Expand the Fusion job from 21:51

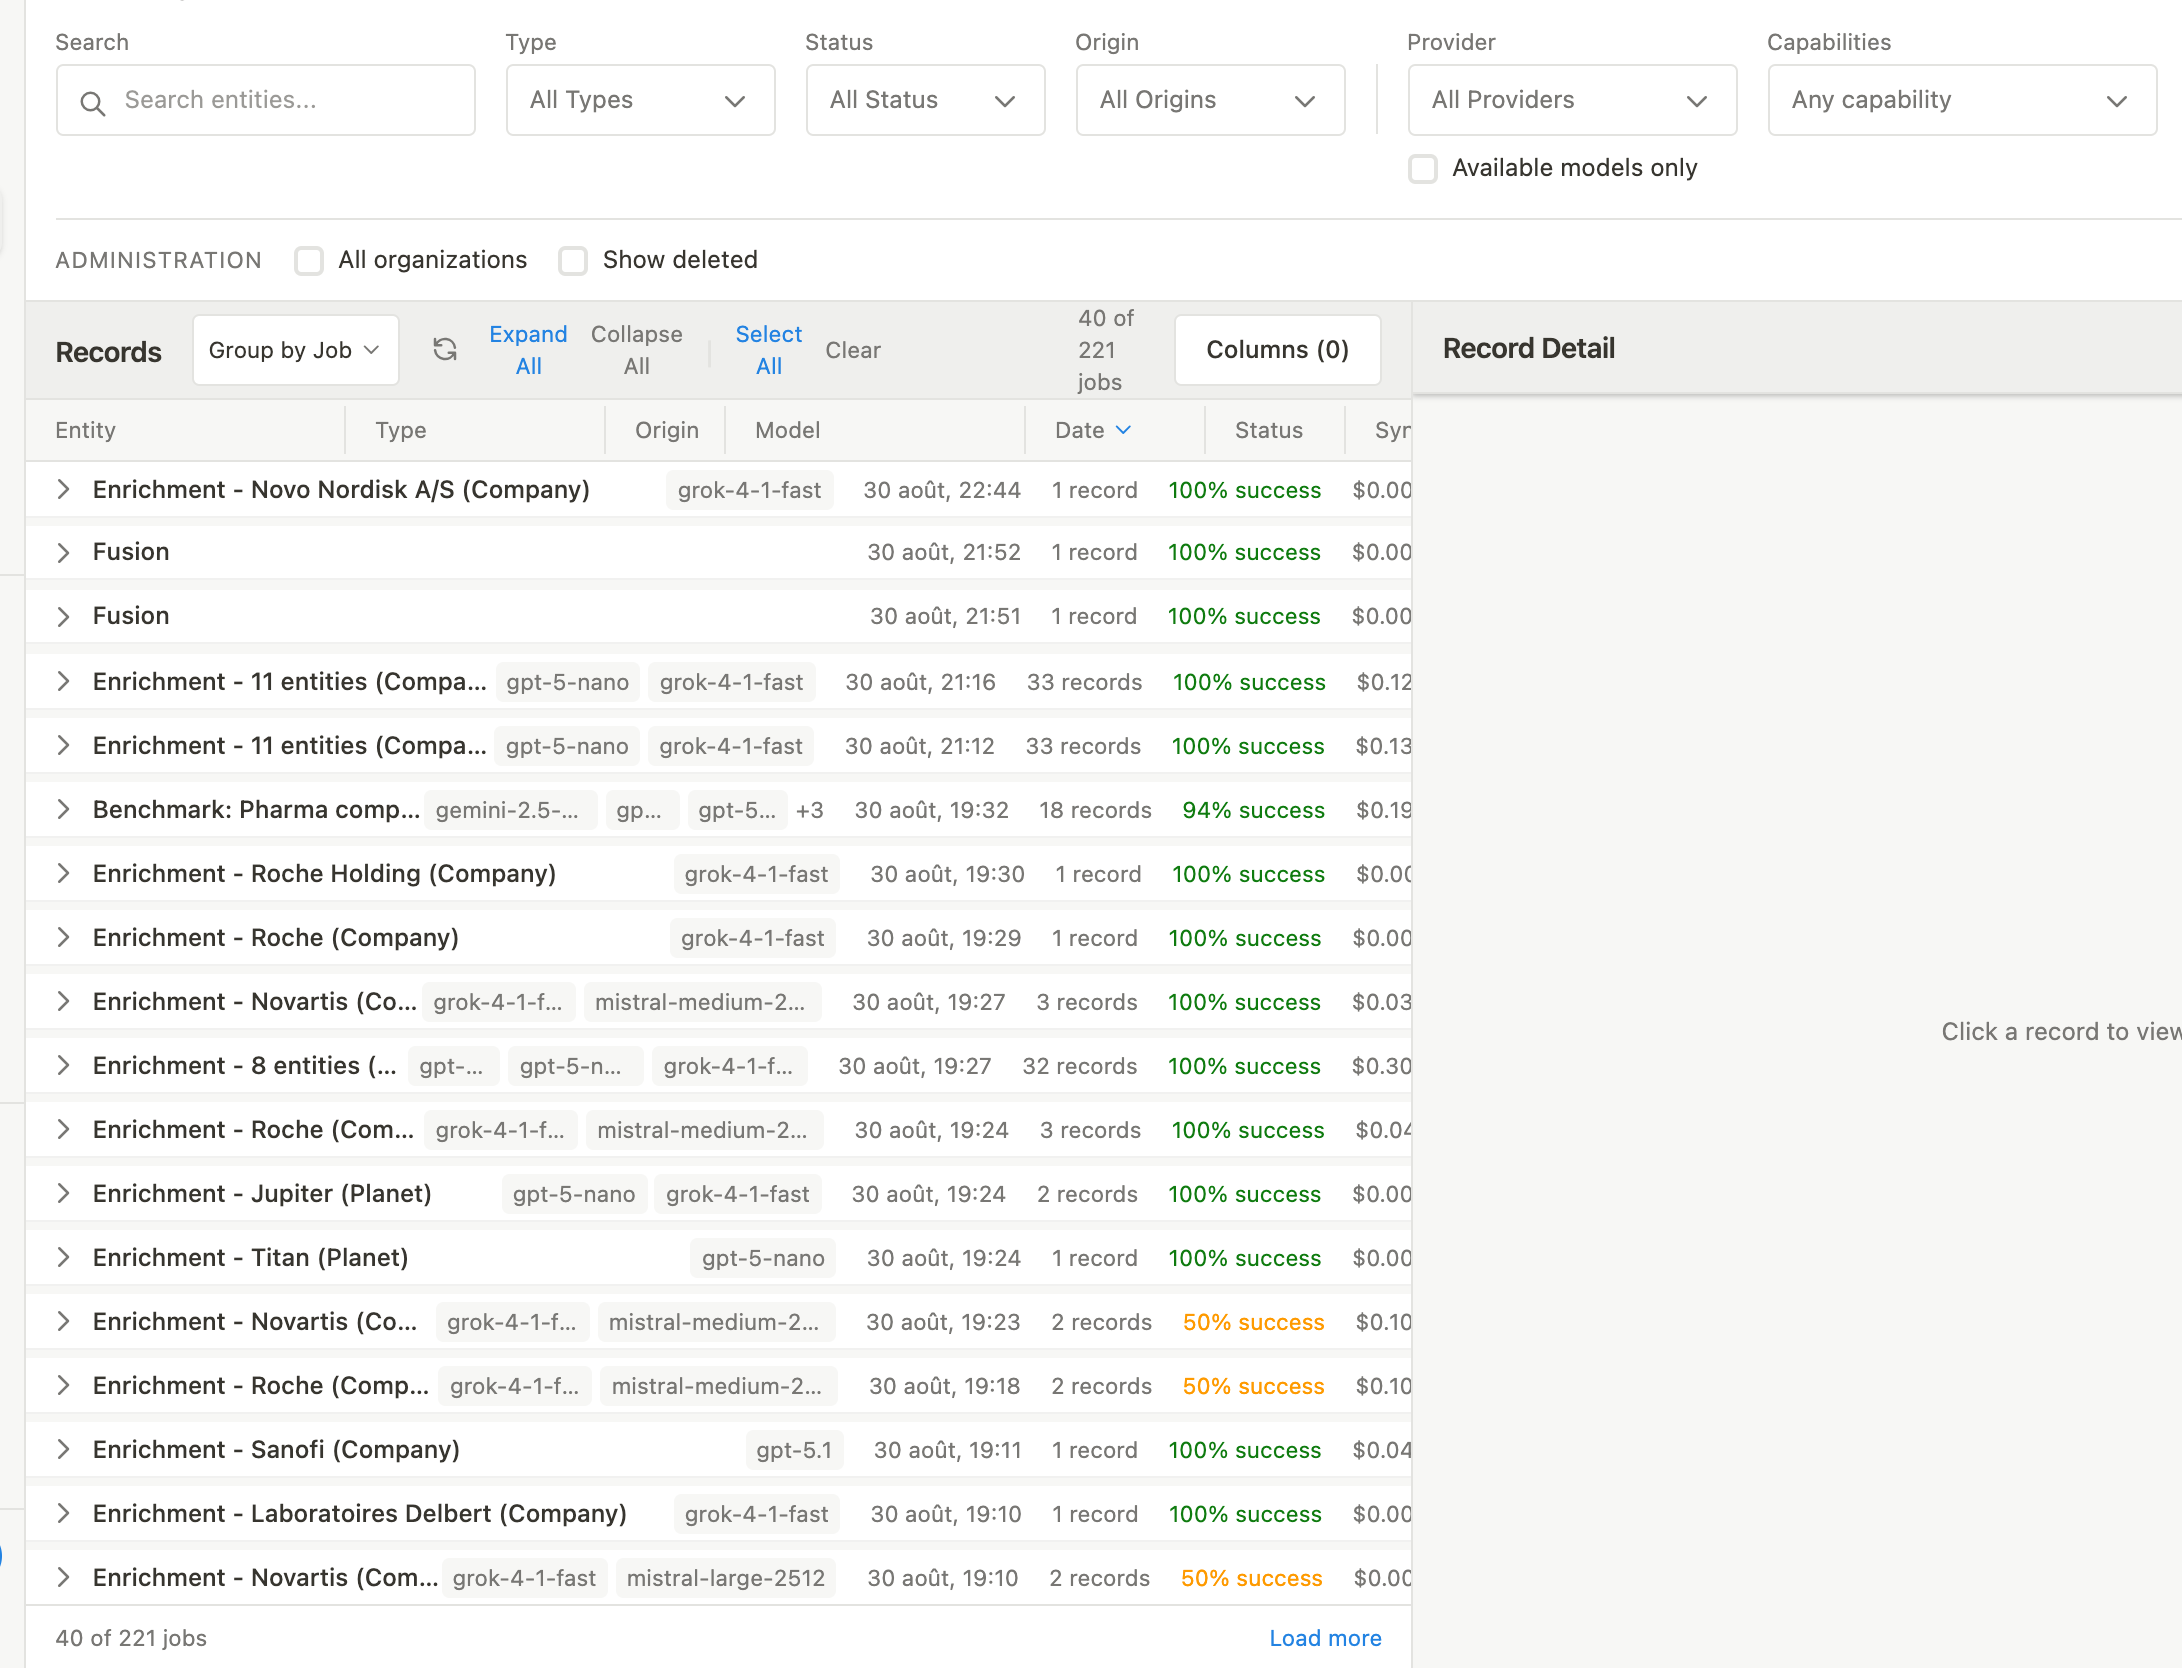click(63, 616)
